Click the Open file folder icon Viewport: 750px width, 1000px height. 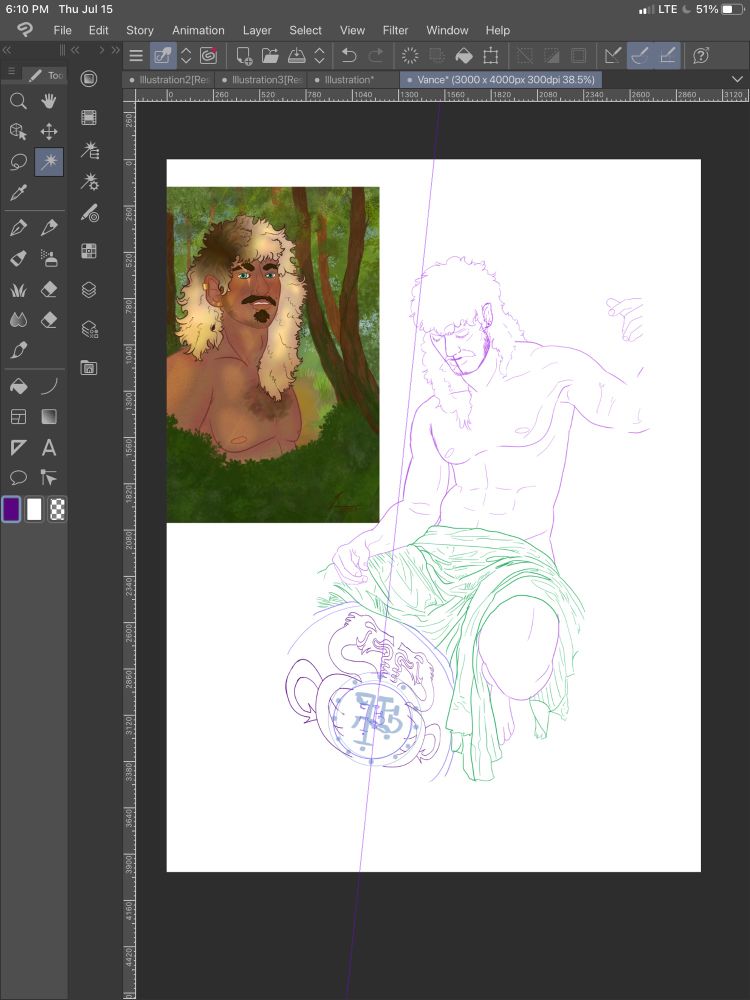coord(270,55)
